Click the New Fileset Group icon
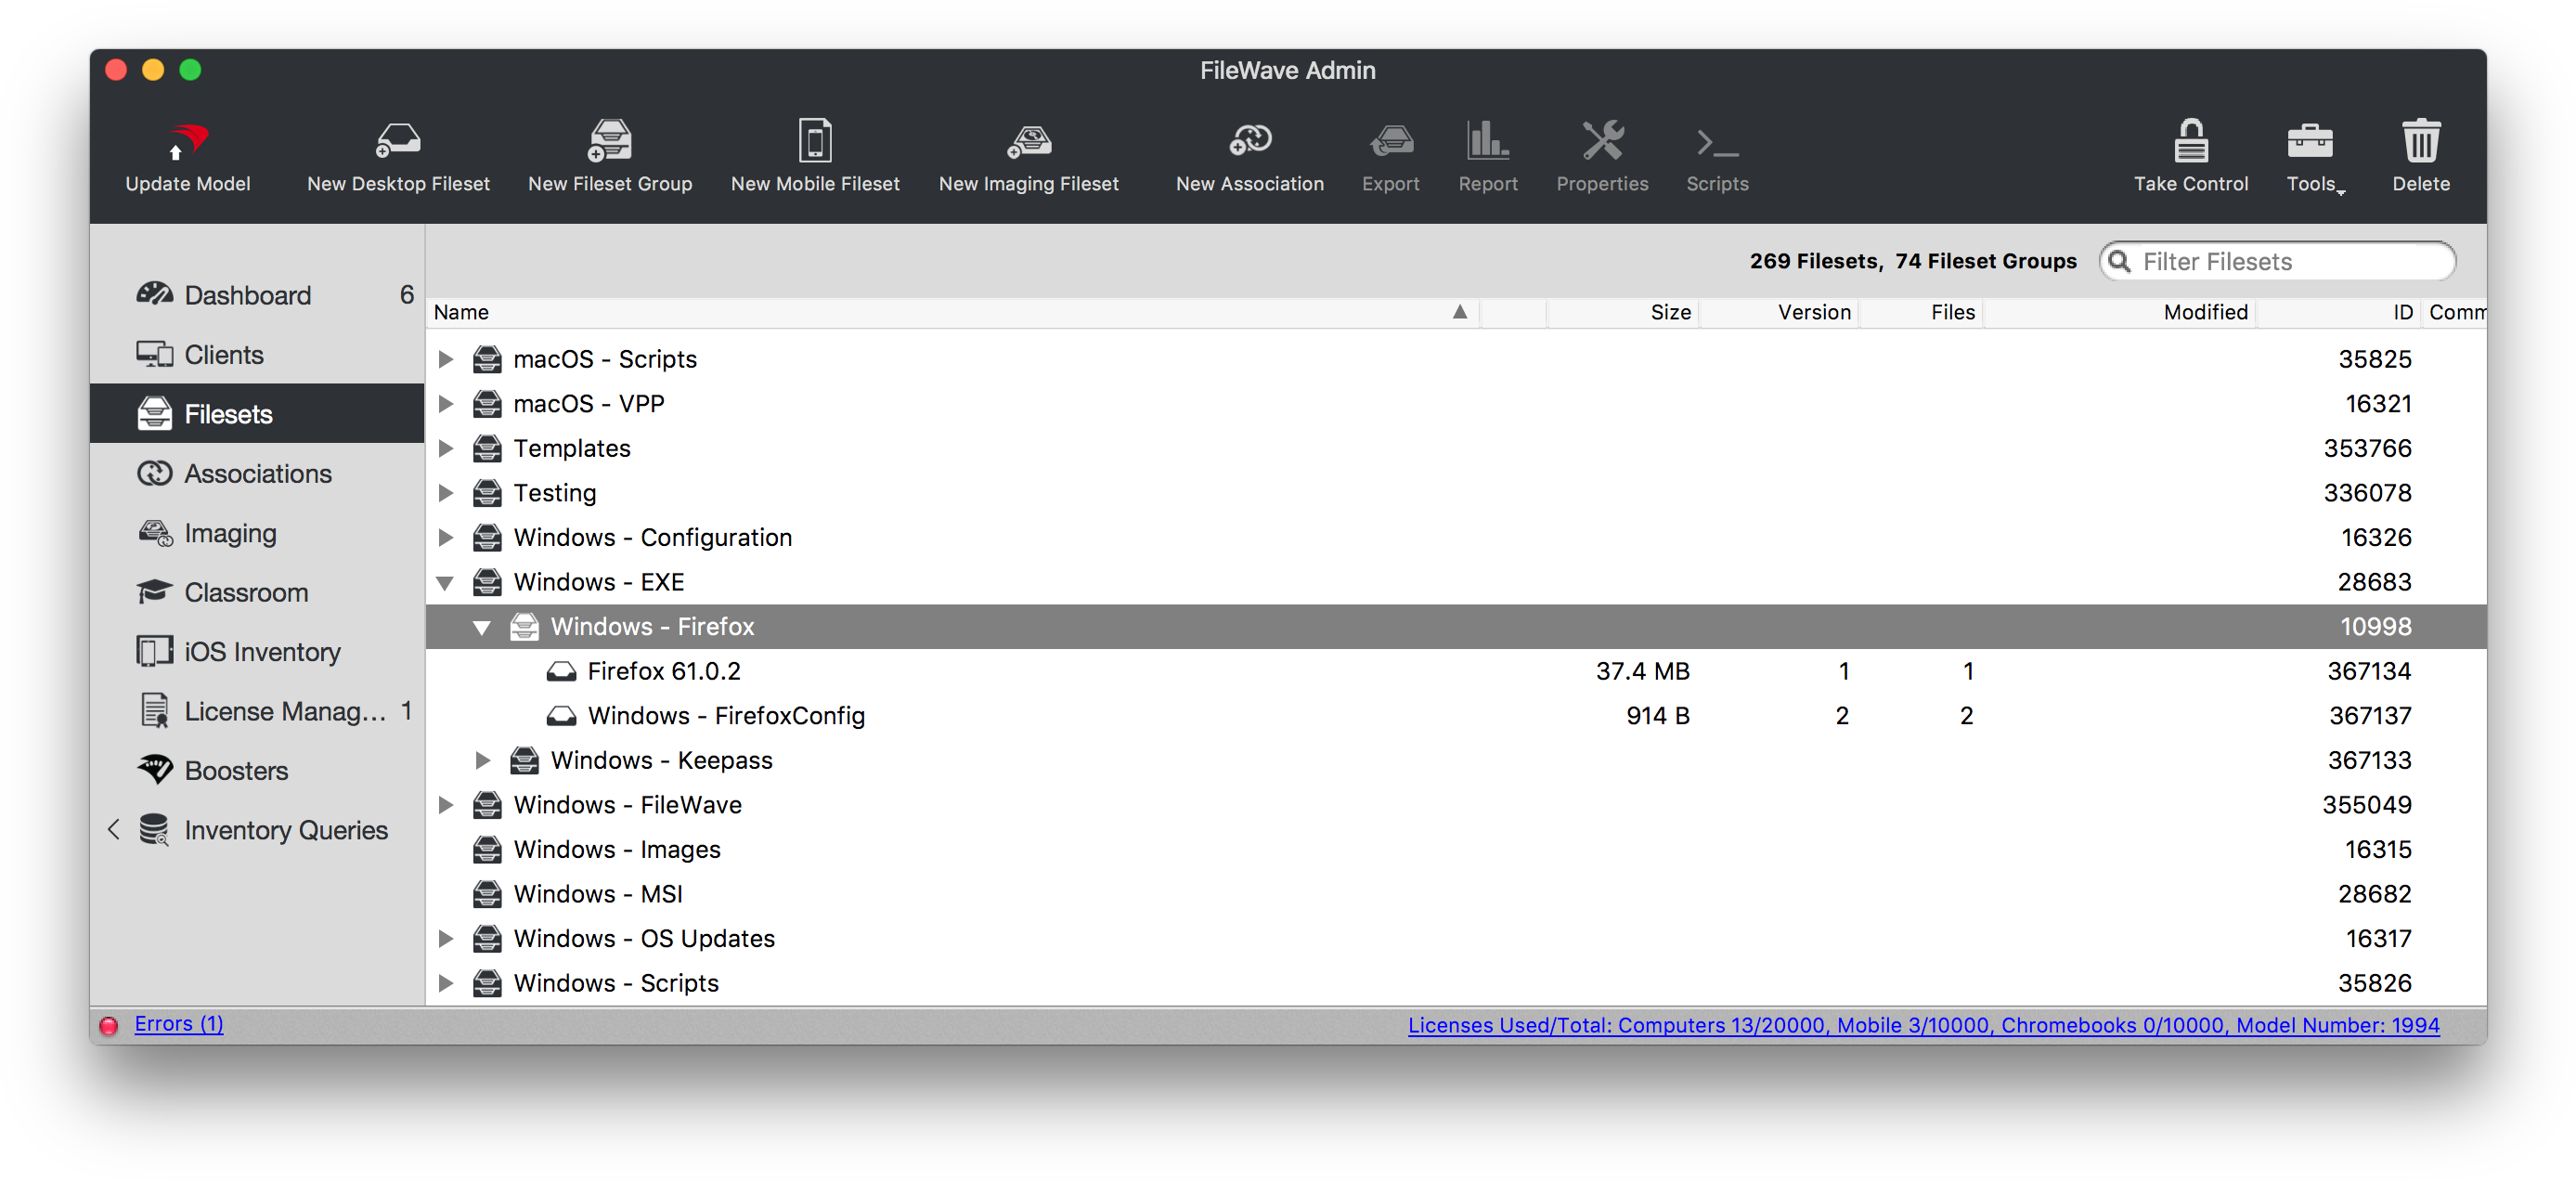 tap(609, 141)
